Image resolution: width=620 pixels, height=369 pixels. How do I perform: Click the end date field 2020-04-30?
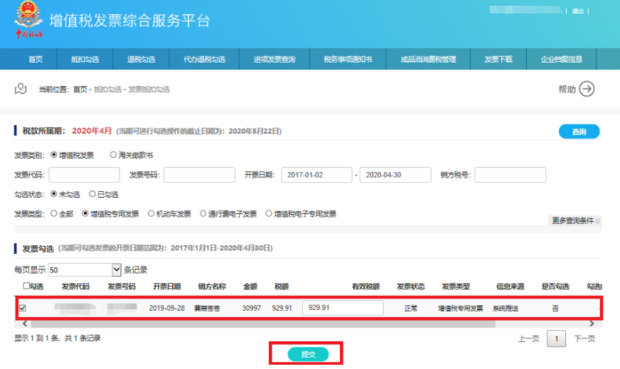(395, 175)
